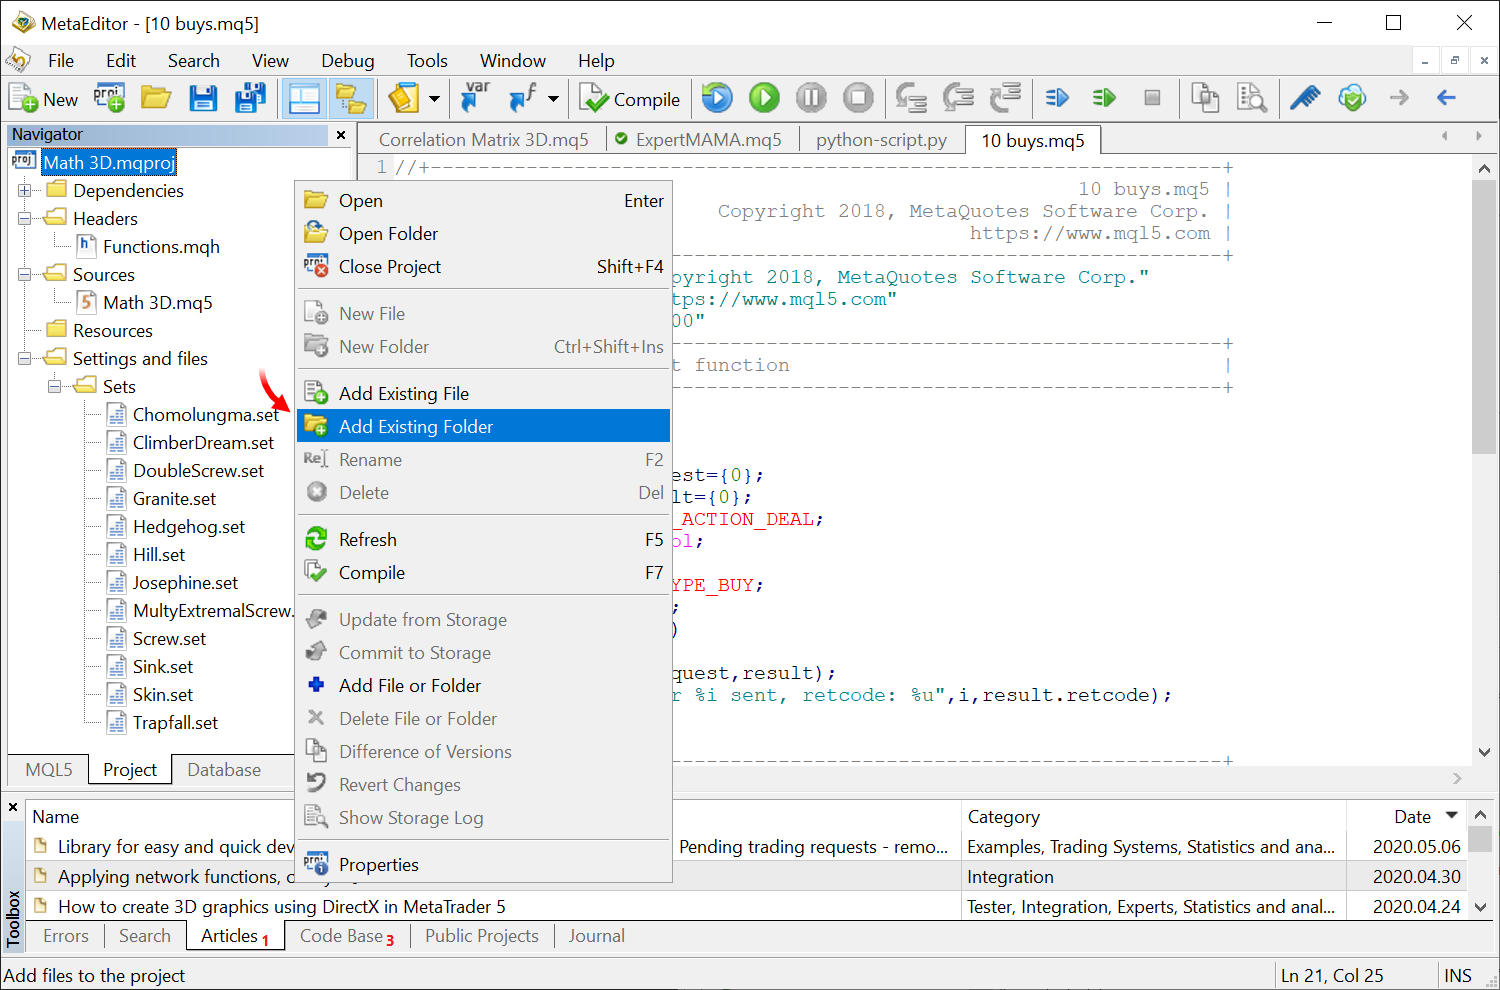Toggle the Toolbox panel close X

pyautogui.click(x=13, y=807)
